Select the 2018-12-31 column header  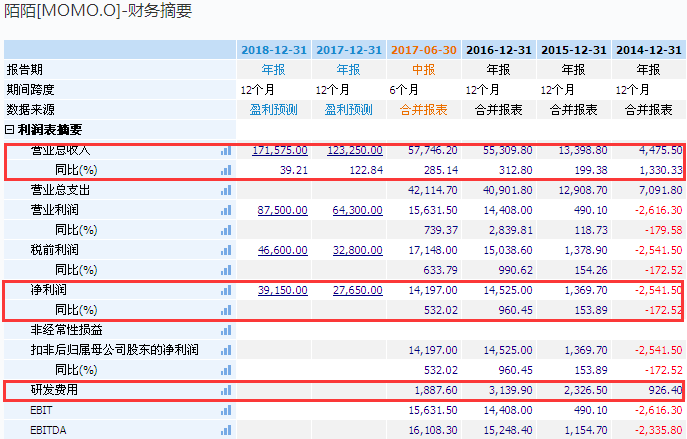(273, 49)
